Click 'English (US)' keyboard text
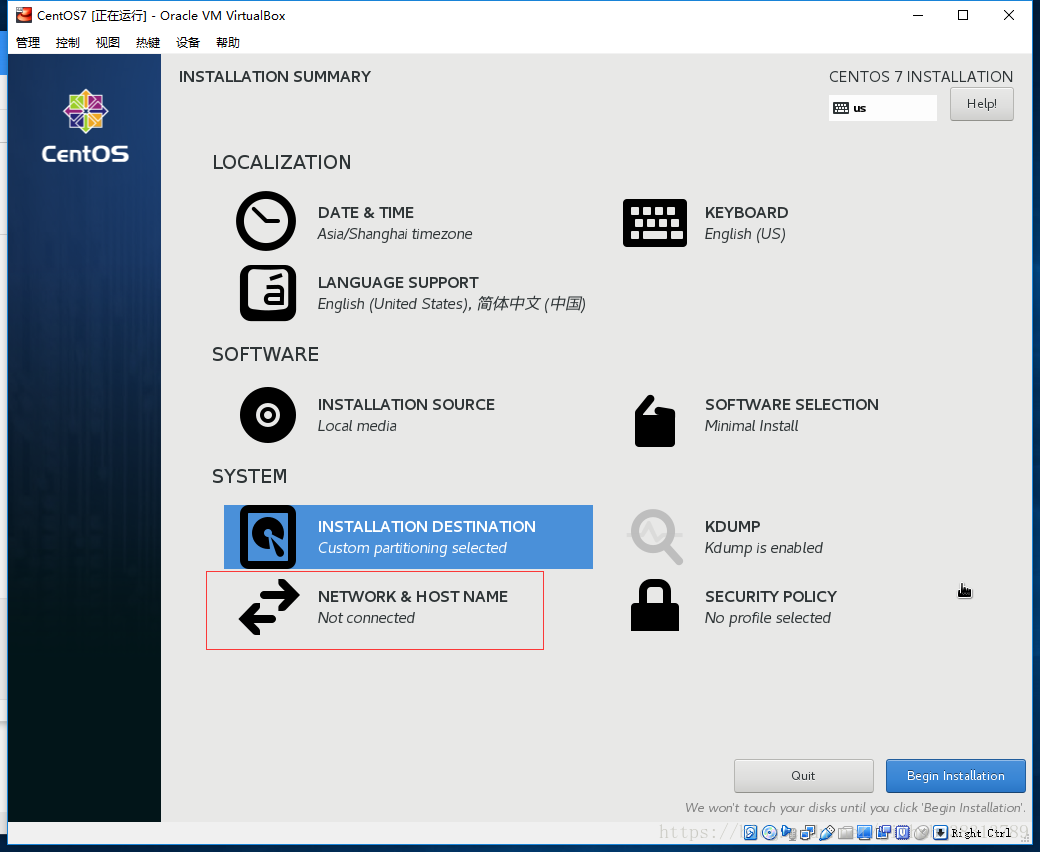 click(745, 234)
